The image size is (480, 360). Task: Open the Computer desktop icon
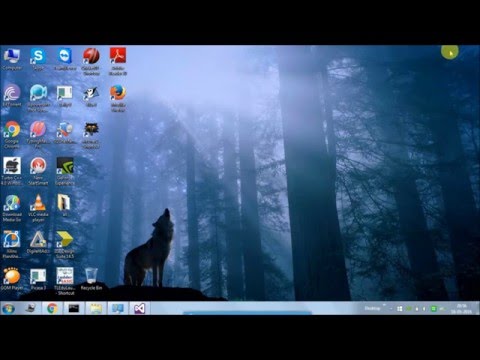[x=12, y=59]
